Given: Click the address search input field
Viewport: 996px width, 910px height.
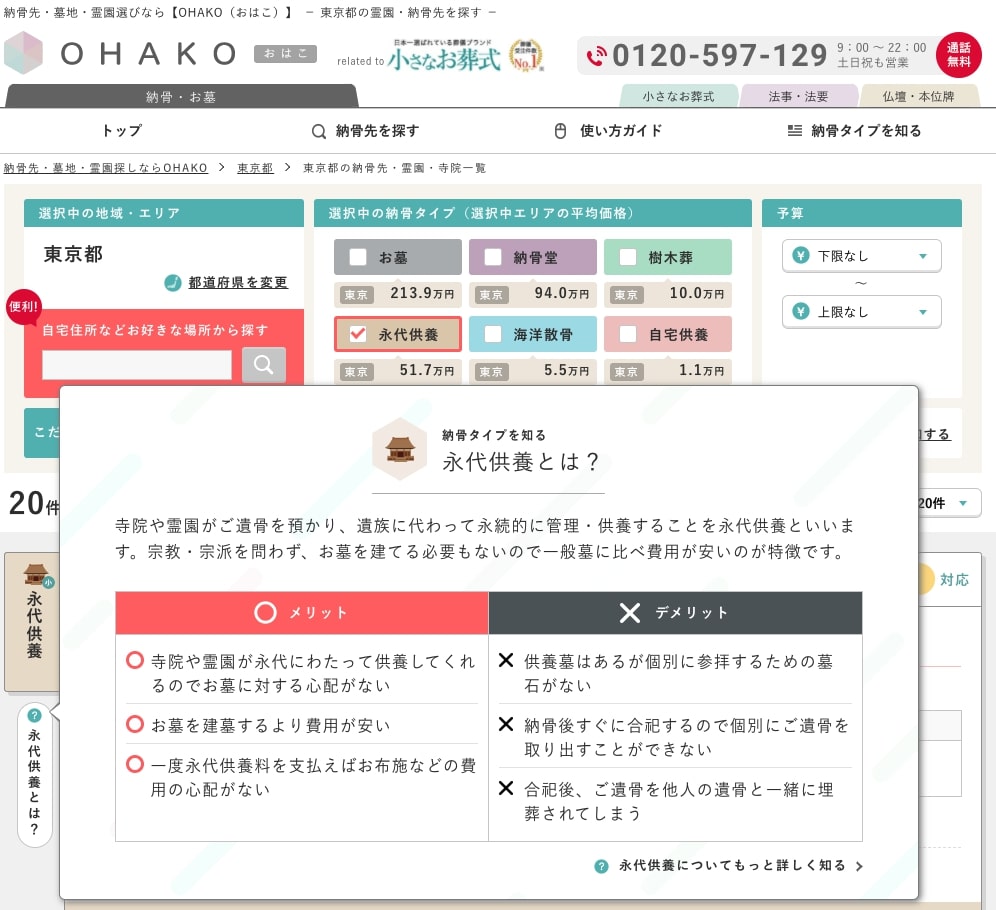Looking at the screenshot, I should coord(137,365).
